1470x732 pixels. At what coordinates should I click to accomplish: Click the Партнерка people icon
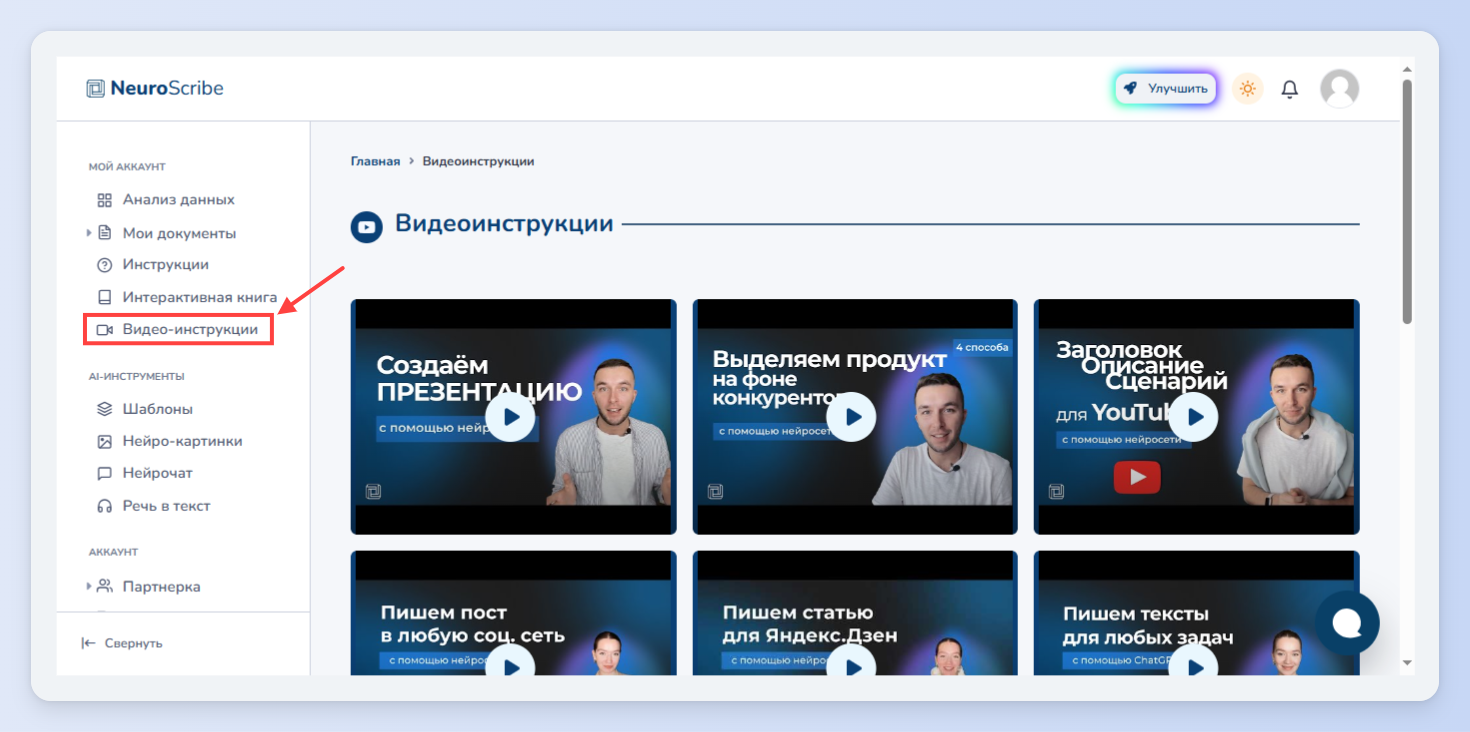pos(104,586)
